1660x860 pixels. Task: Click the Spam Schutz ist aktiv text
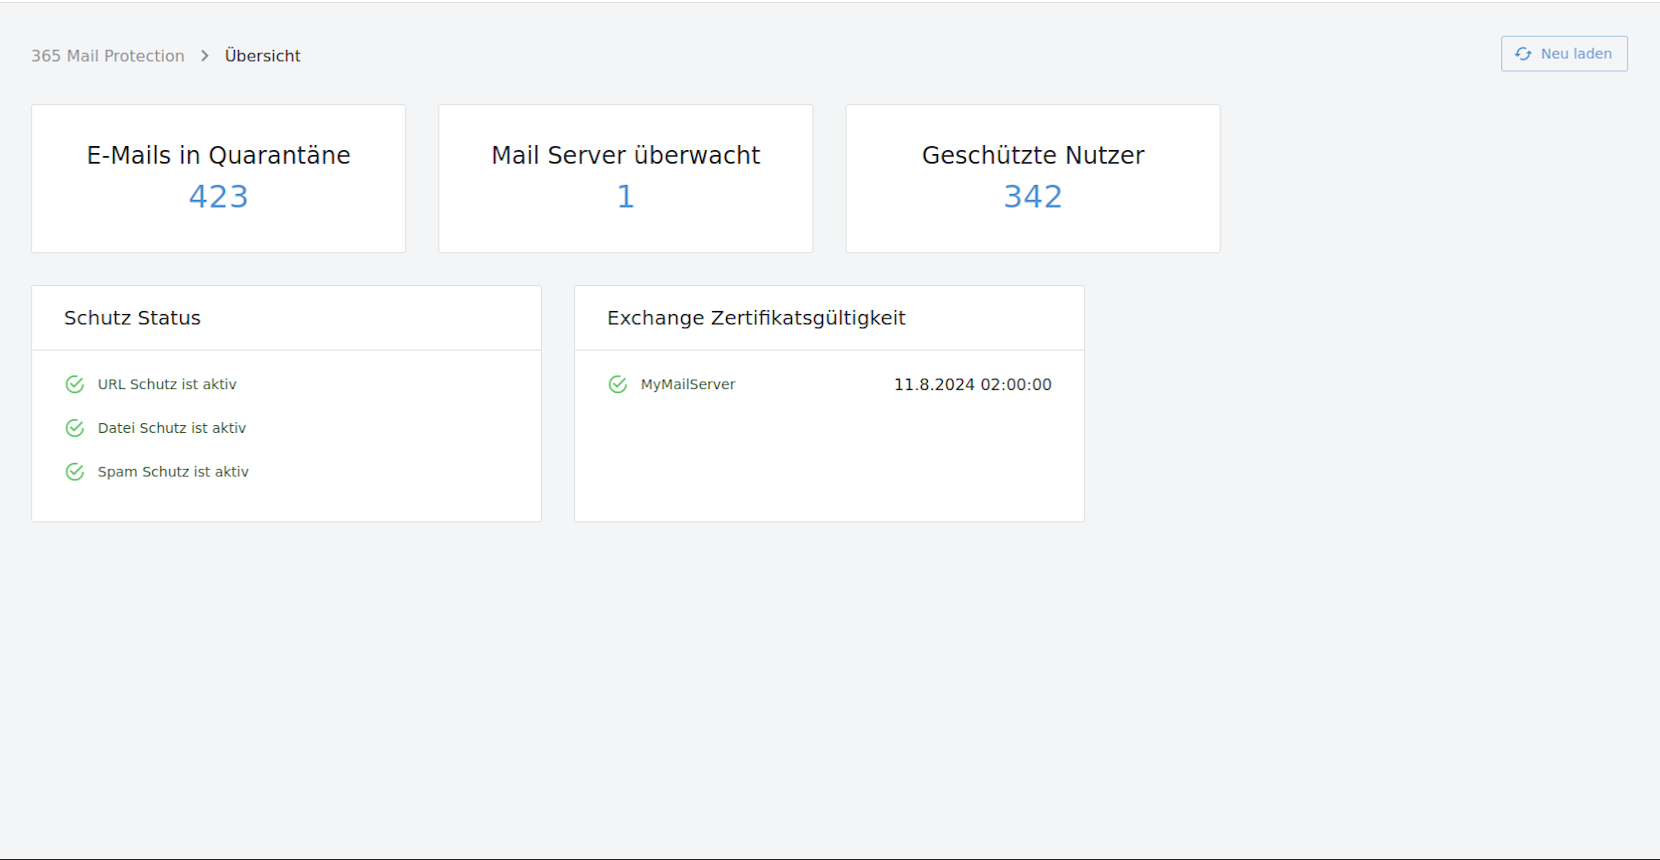coord(173,472)
